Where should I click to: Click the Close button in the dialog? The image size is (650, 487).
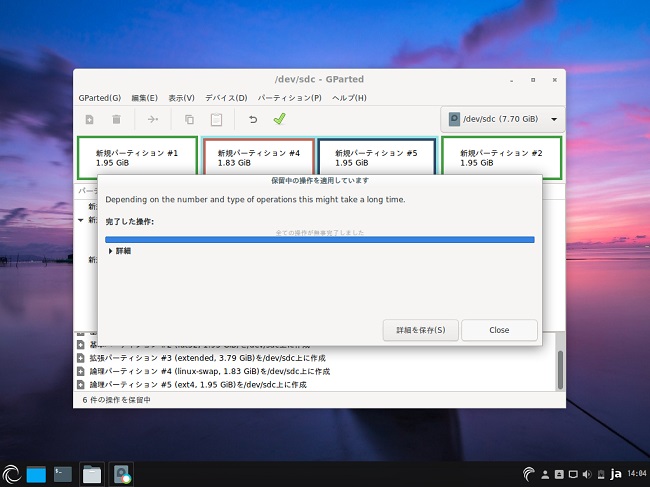point(499,330)
